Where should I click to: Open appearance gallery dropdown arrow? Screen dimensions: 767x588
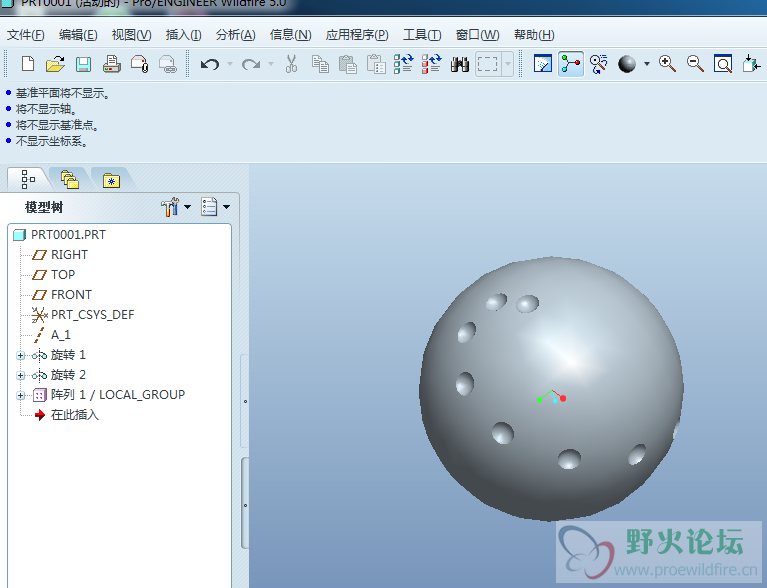(647, 64)
